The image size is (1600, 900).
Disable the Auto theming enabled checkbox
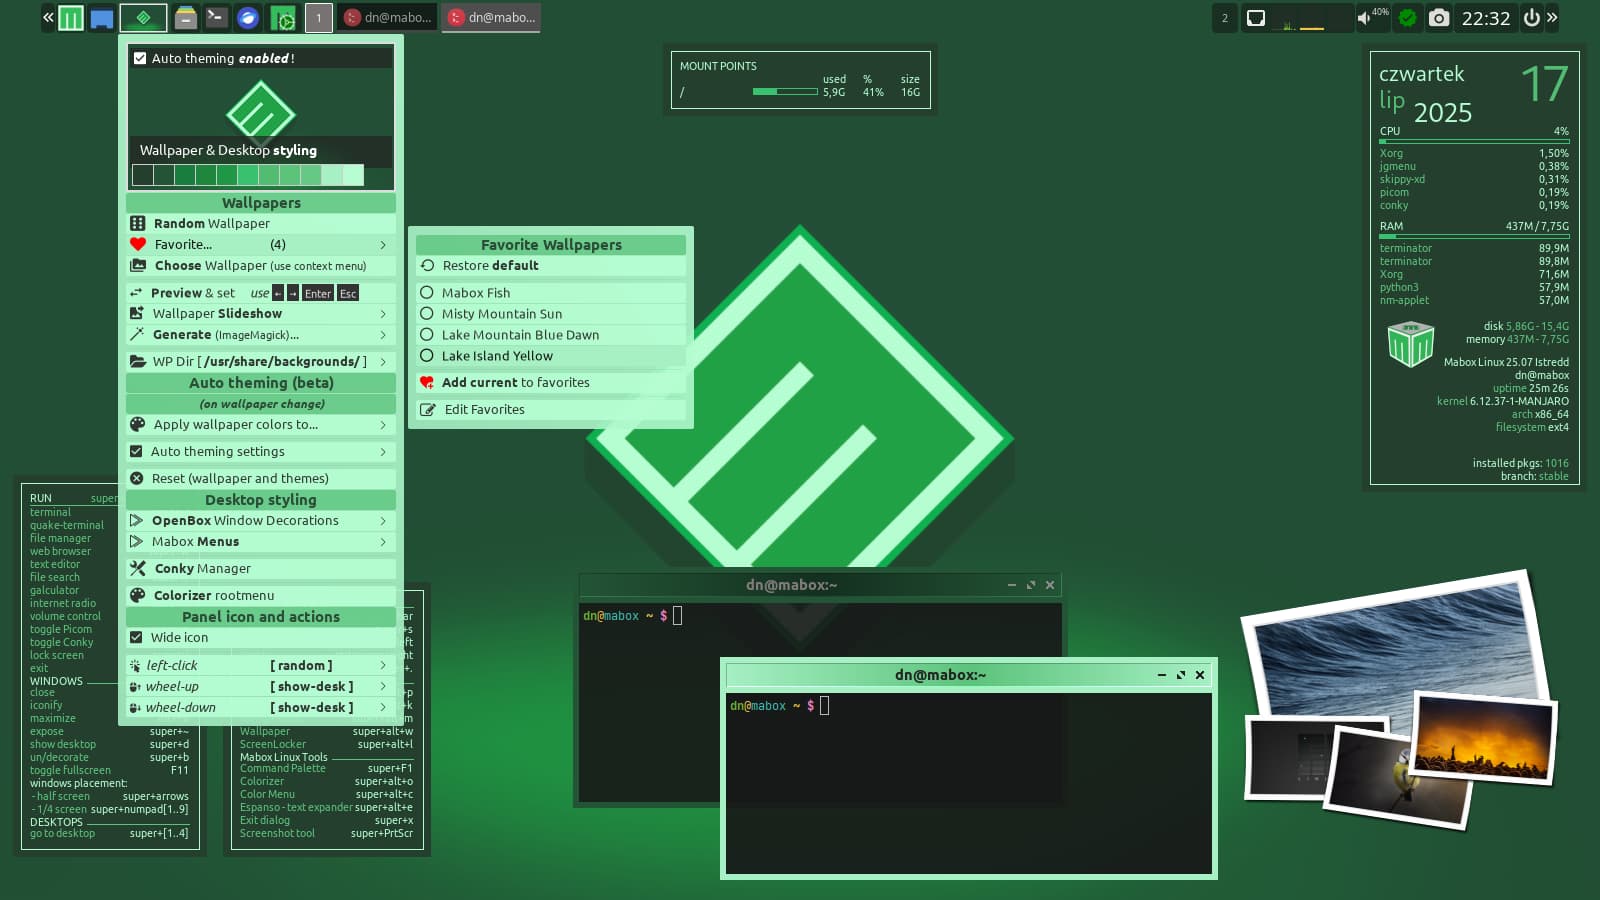coord(141,59)
